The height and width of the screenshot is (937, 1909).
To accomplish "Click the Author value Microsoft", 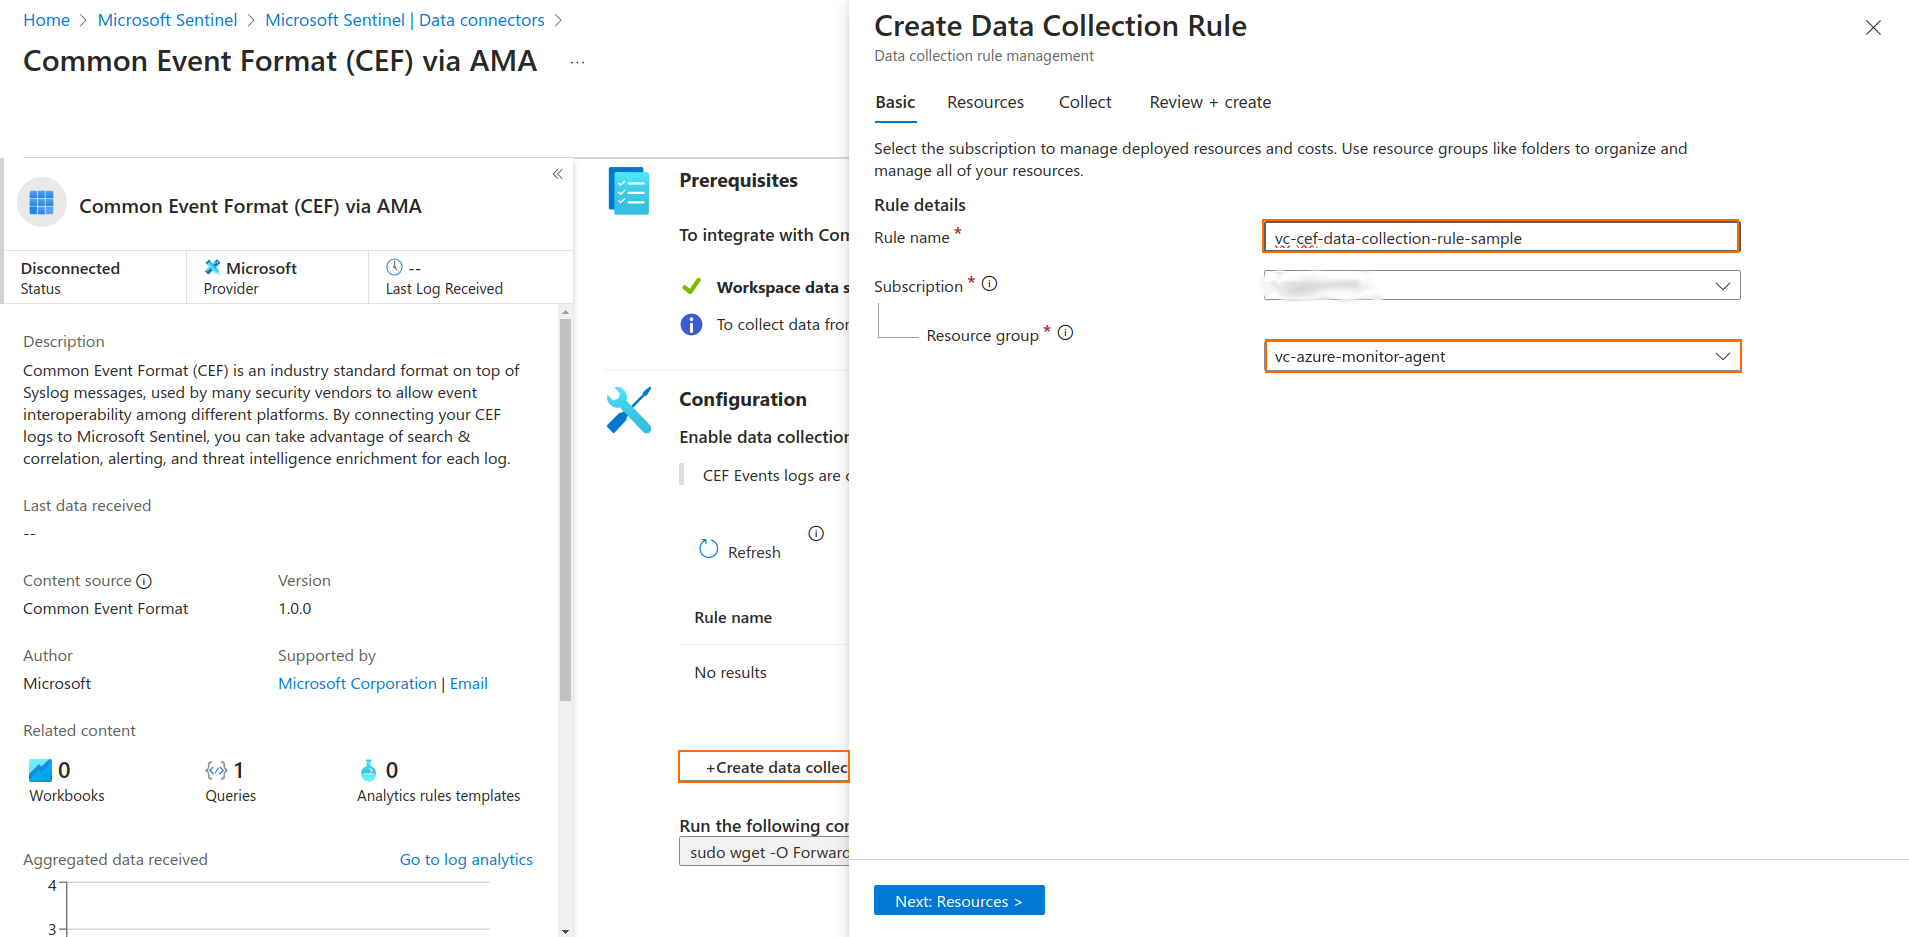I will [57, 684].
